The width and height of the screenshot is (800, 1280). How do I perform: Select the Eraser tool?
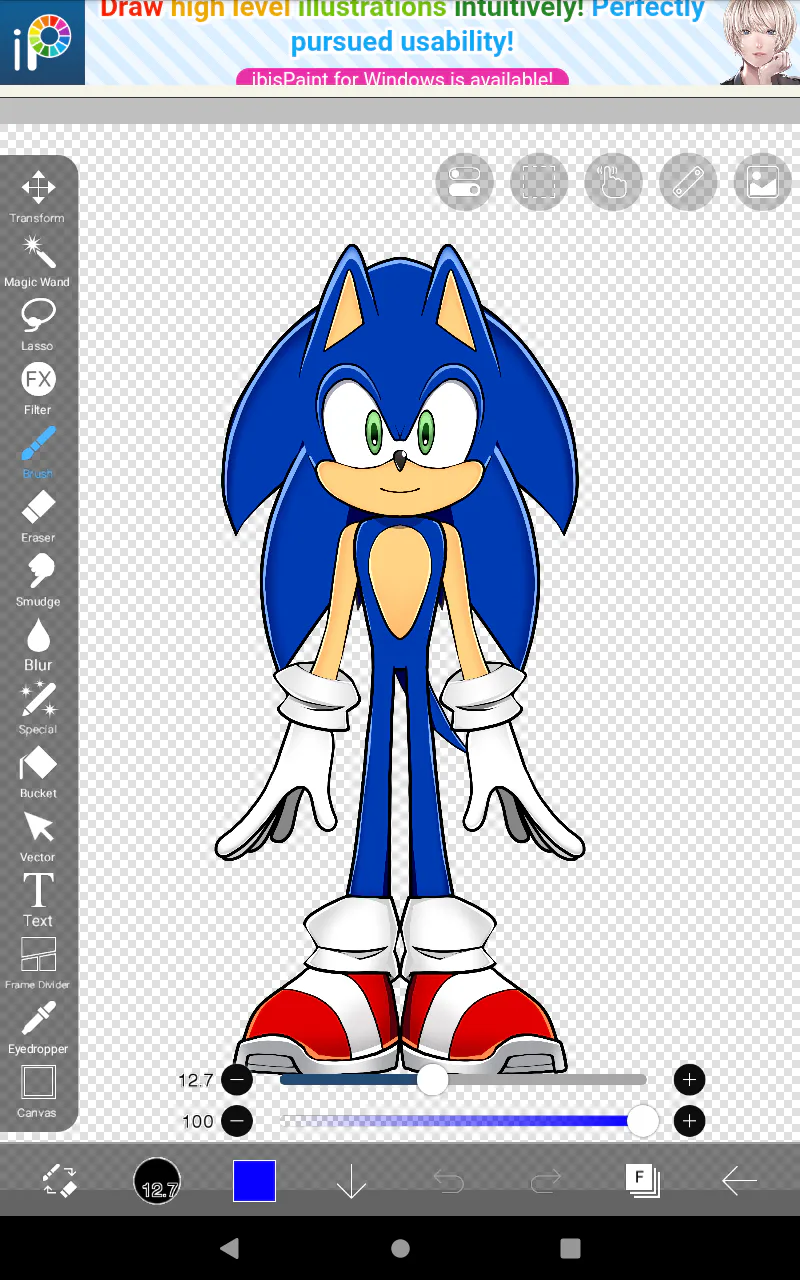38,516
